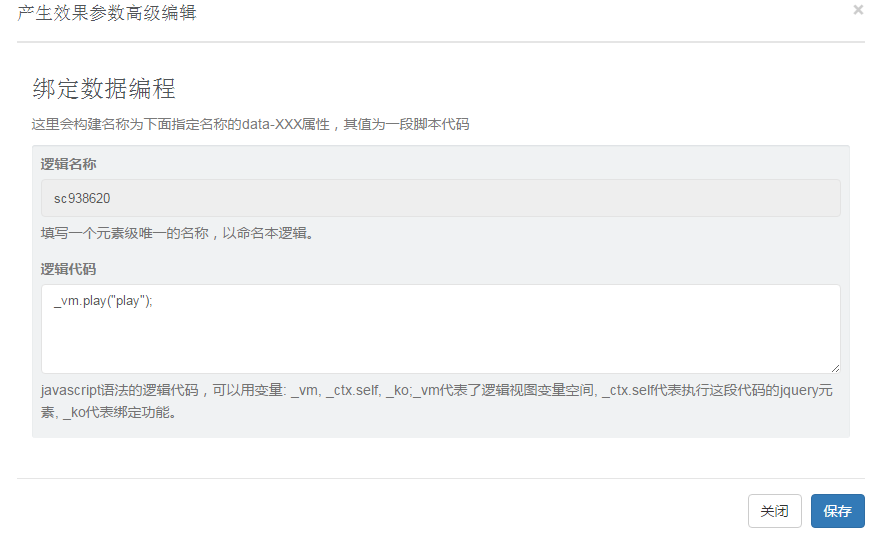875x549 pixels.
Task: Focus the 逻辑名称 input containing sc938620
Action: (x=440, y=198)
